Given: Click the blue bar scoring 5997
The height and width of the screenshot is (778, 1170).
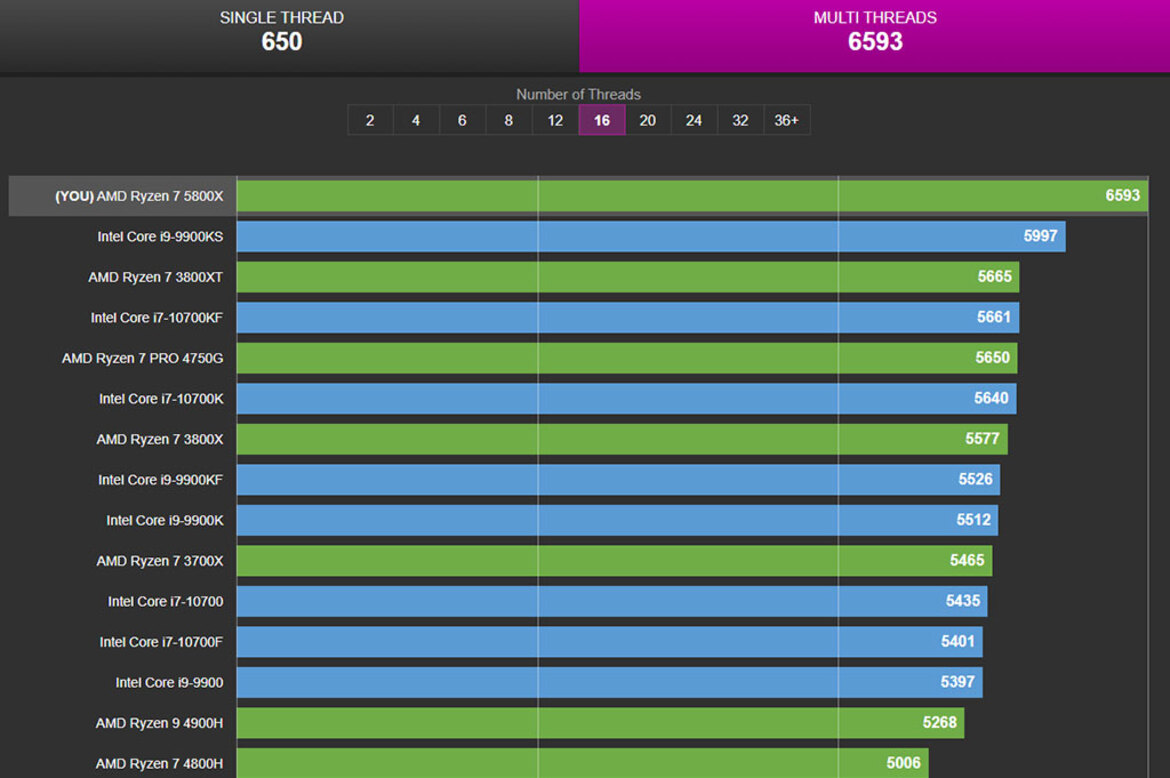Looking at the screenshot, I should 651,236.
